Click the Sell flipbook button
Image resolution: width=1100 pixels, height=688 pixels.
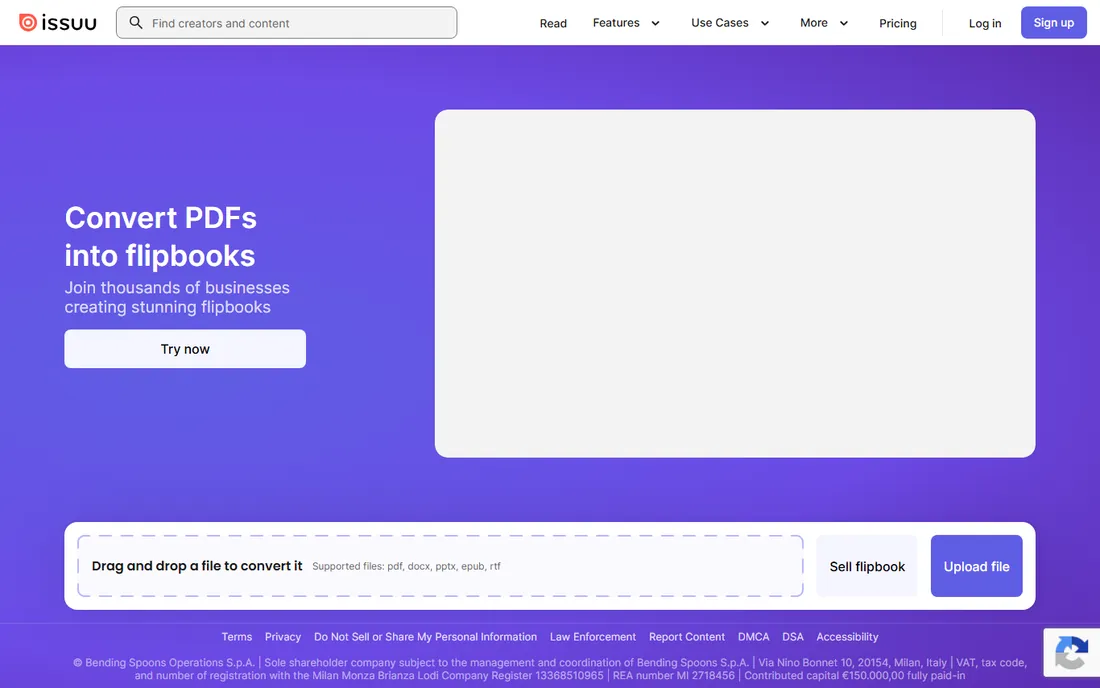click(867, 566)
